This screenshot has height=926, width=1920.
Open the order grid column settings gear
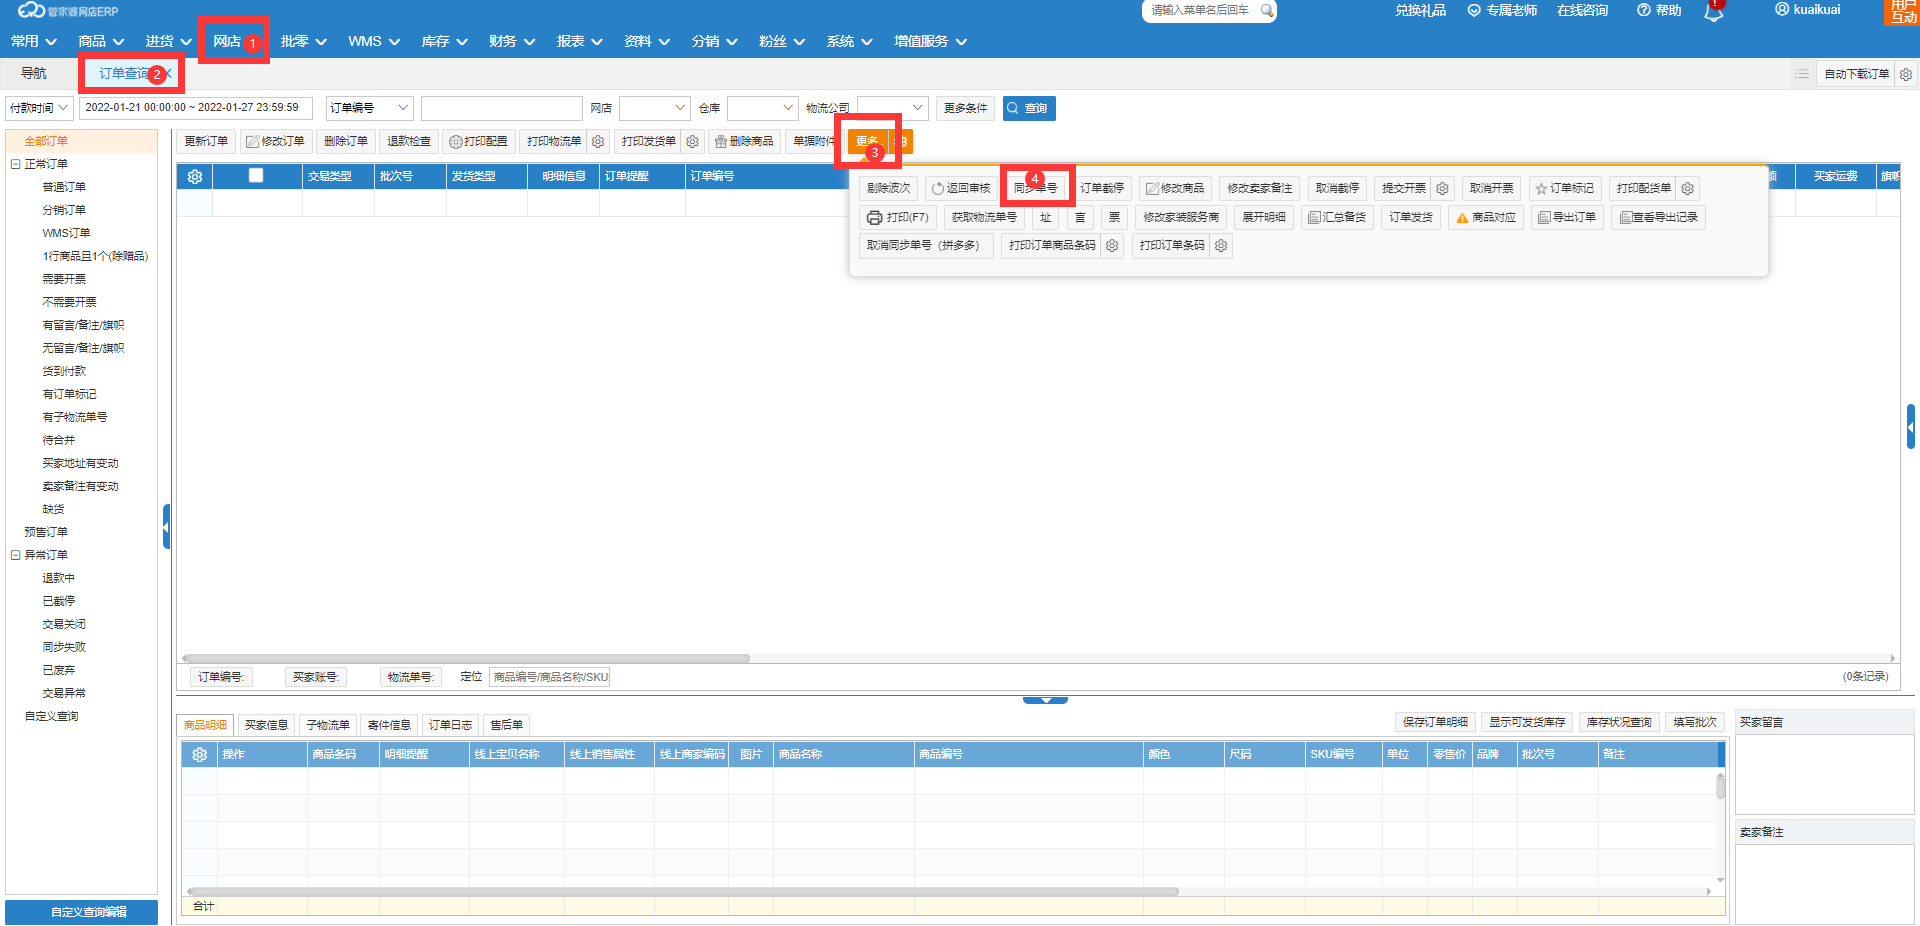tap(195, 176)
